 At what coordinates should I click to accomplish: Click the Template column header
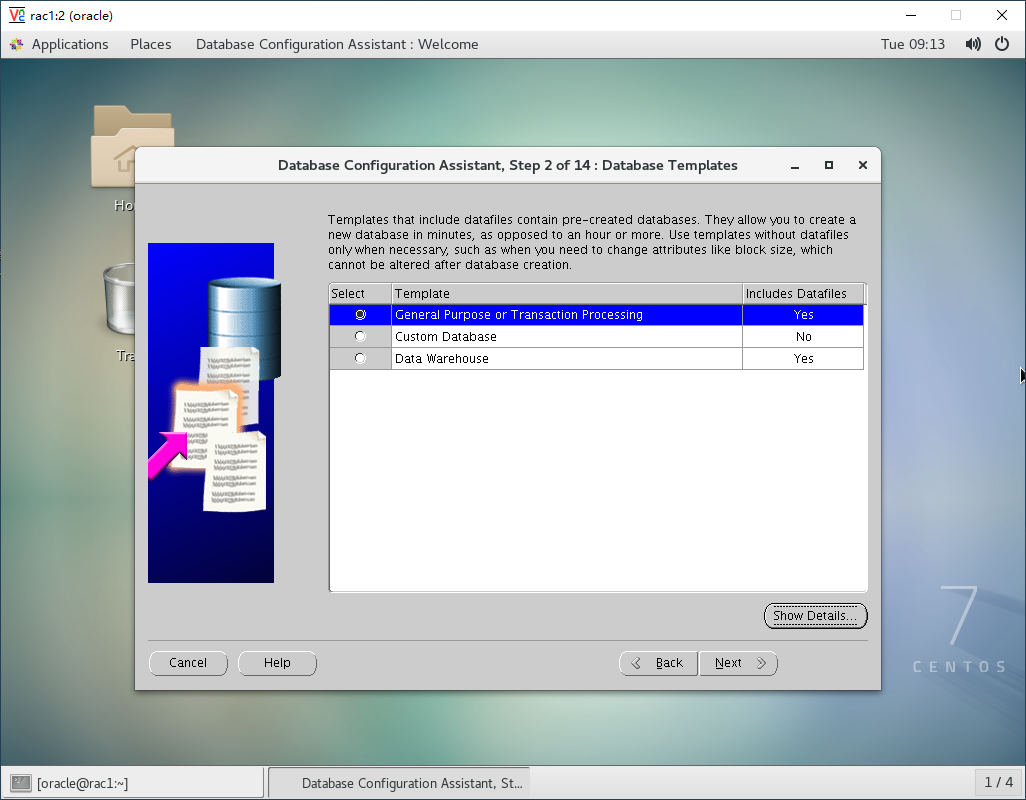point(567,294)
